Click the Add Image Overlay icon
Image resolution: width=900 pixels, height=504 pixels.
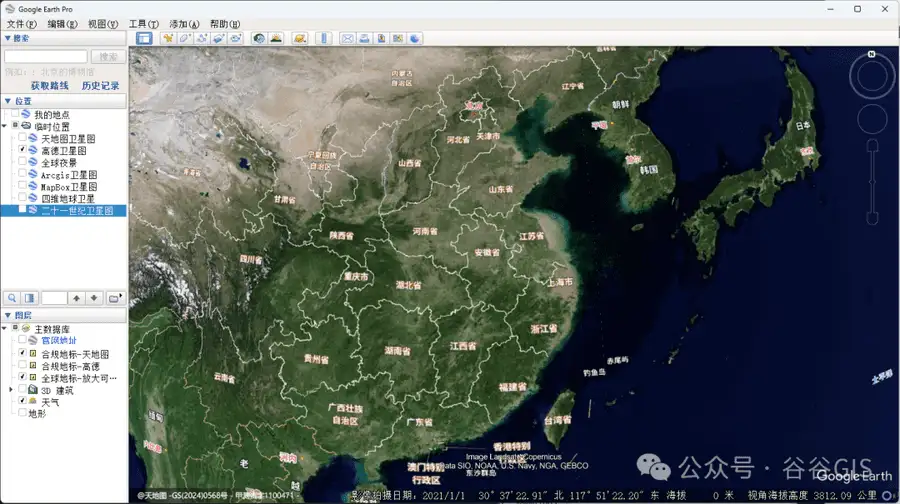click(218, 38)
